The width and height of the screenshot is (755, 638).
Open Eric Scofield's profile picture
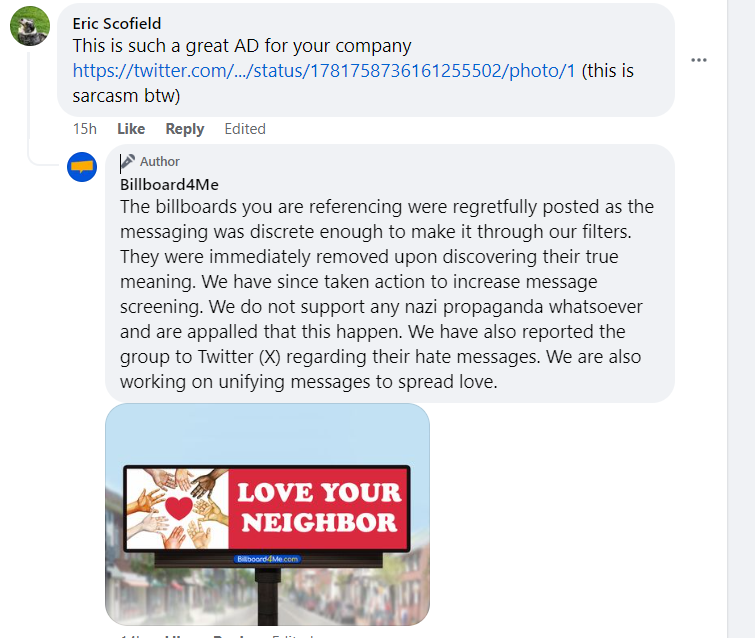[30, 26]
